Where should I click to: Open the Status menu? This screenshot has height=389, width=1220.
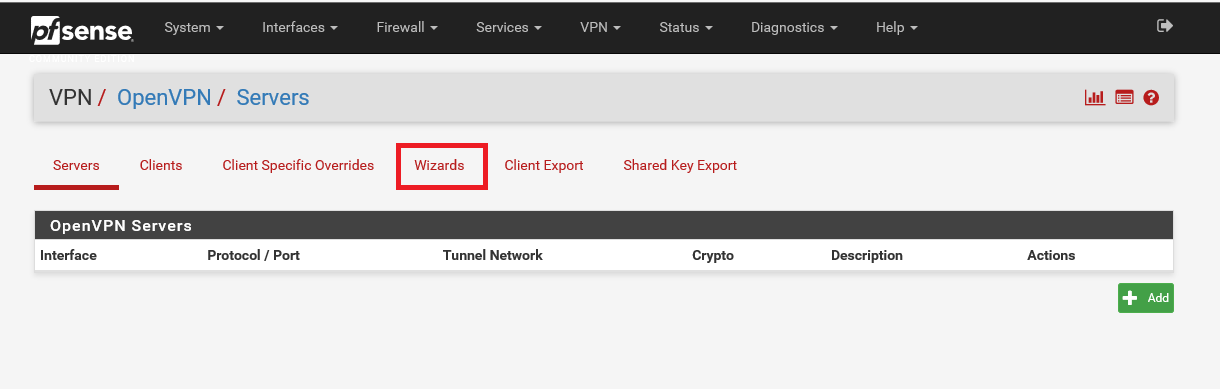coord(686,27)
